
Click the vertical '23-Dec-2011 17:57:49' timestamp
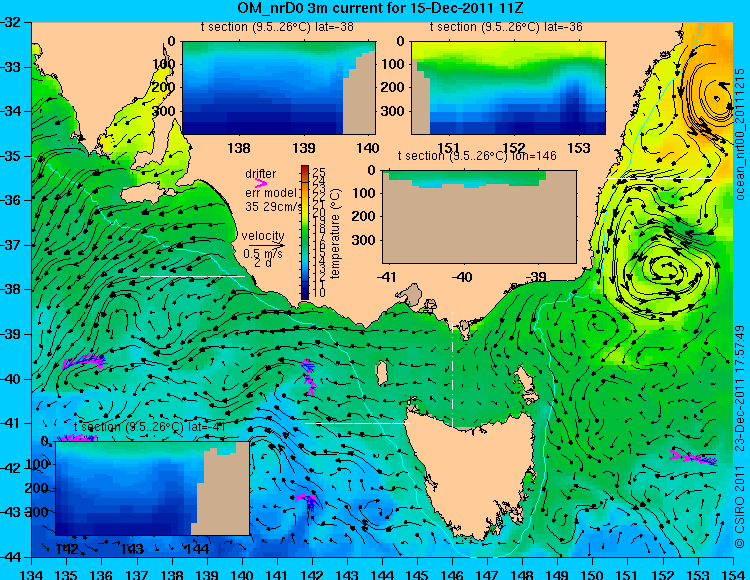[740, 388]
